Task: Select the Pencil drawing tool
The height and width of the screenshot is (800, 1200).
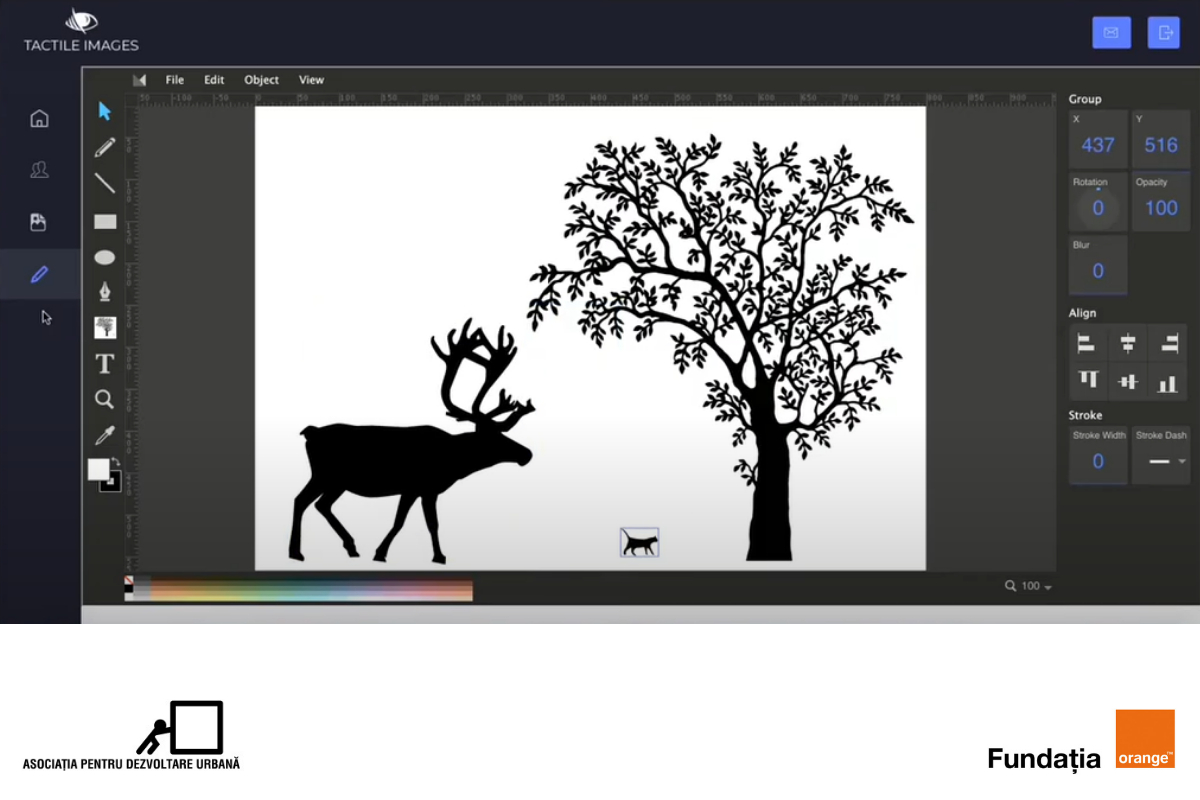Action: (104, 147)
